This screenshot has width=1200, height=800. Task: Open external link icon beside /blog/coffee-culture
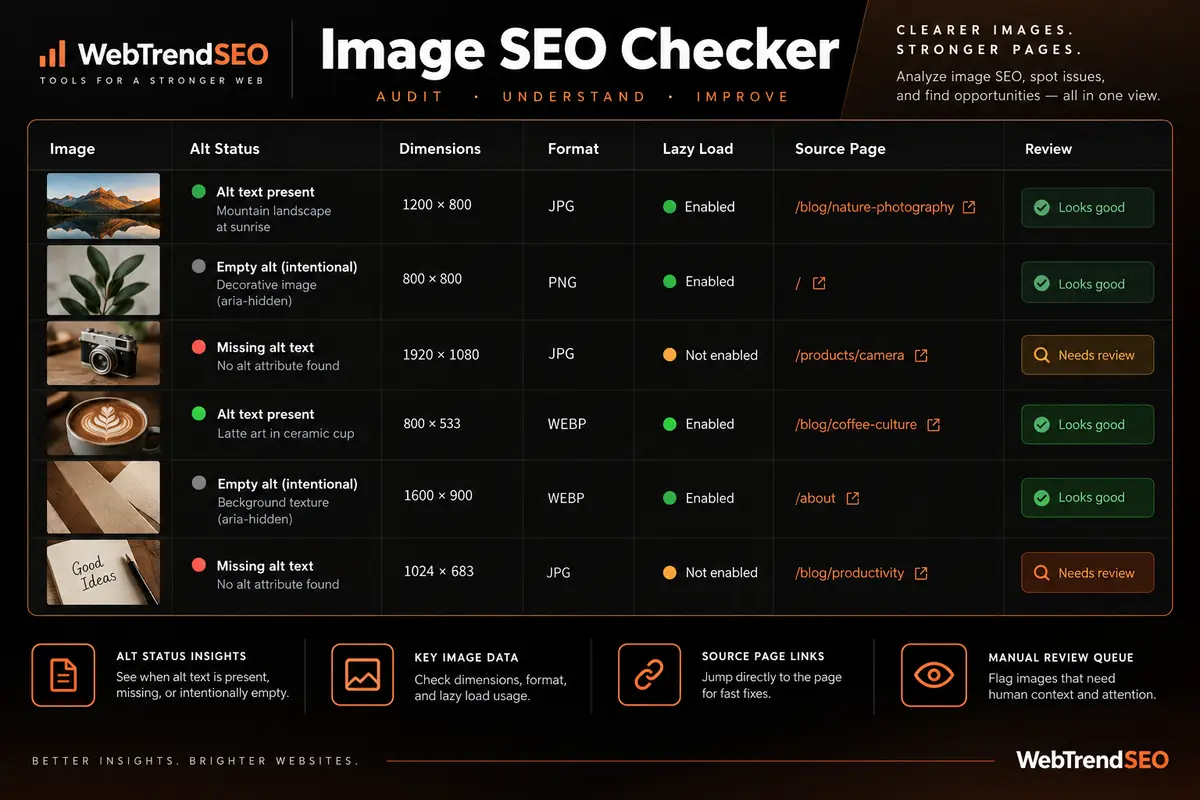(x=933, y=424)
